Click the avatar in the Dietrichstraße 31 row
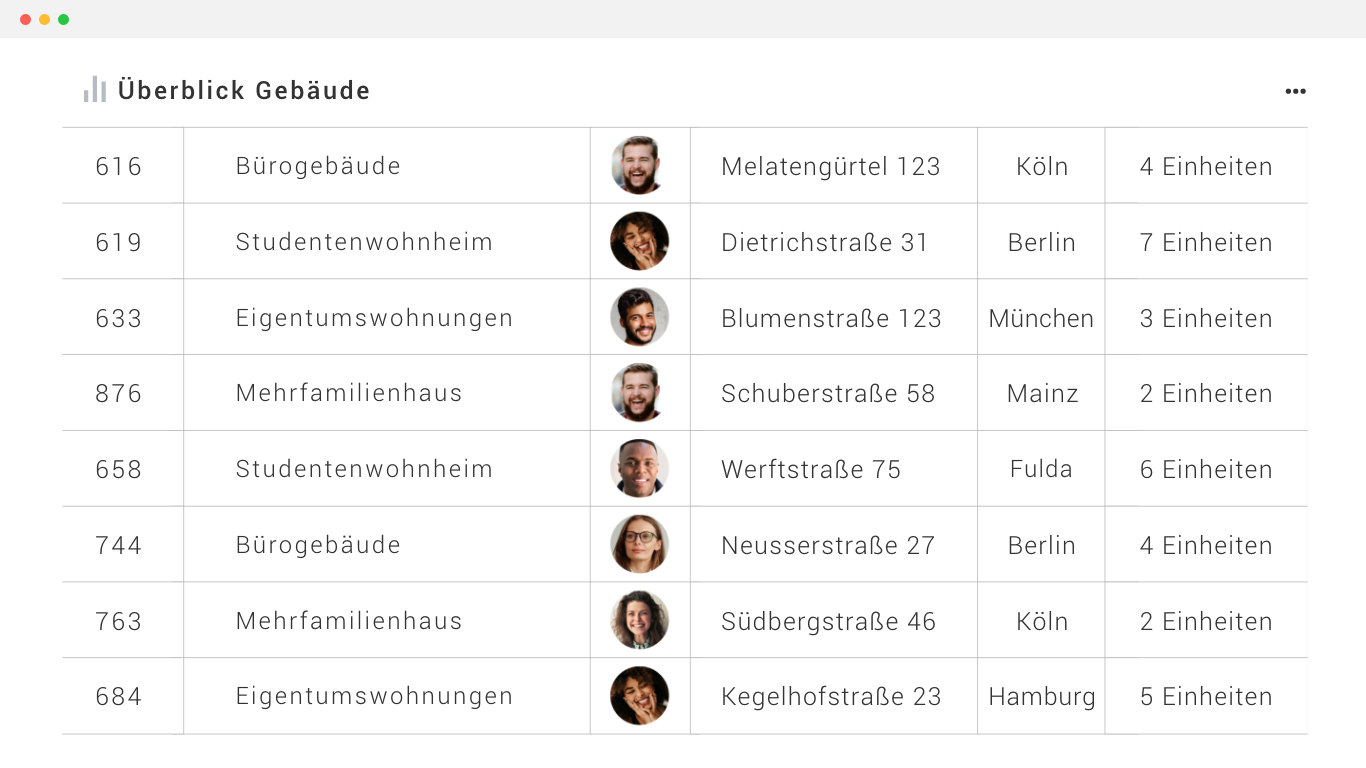This screenshot has height=768, width=1366. 639,242
